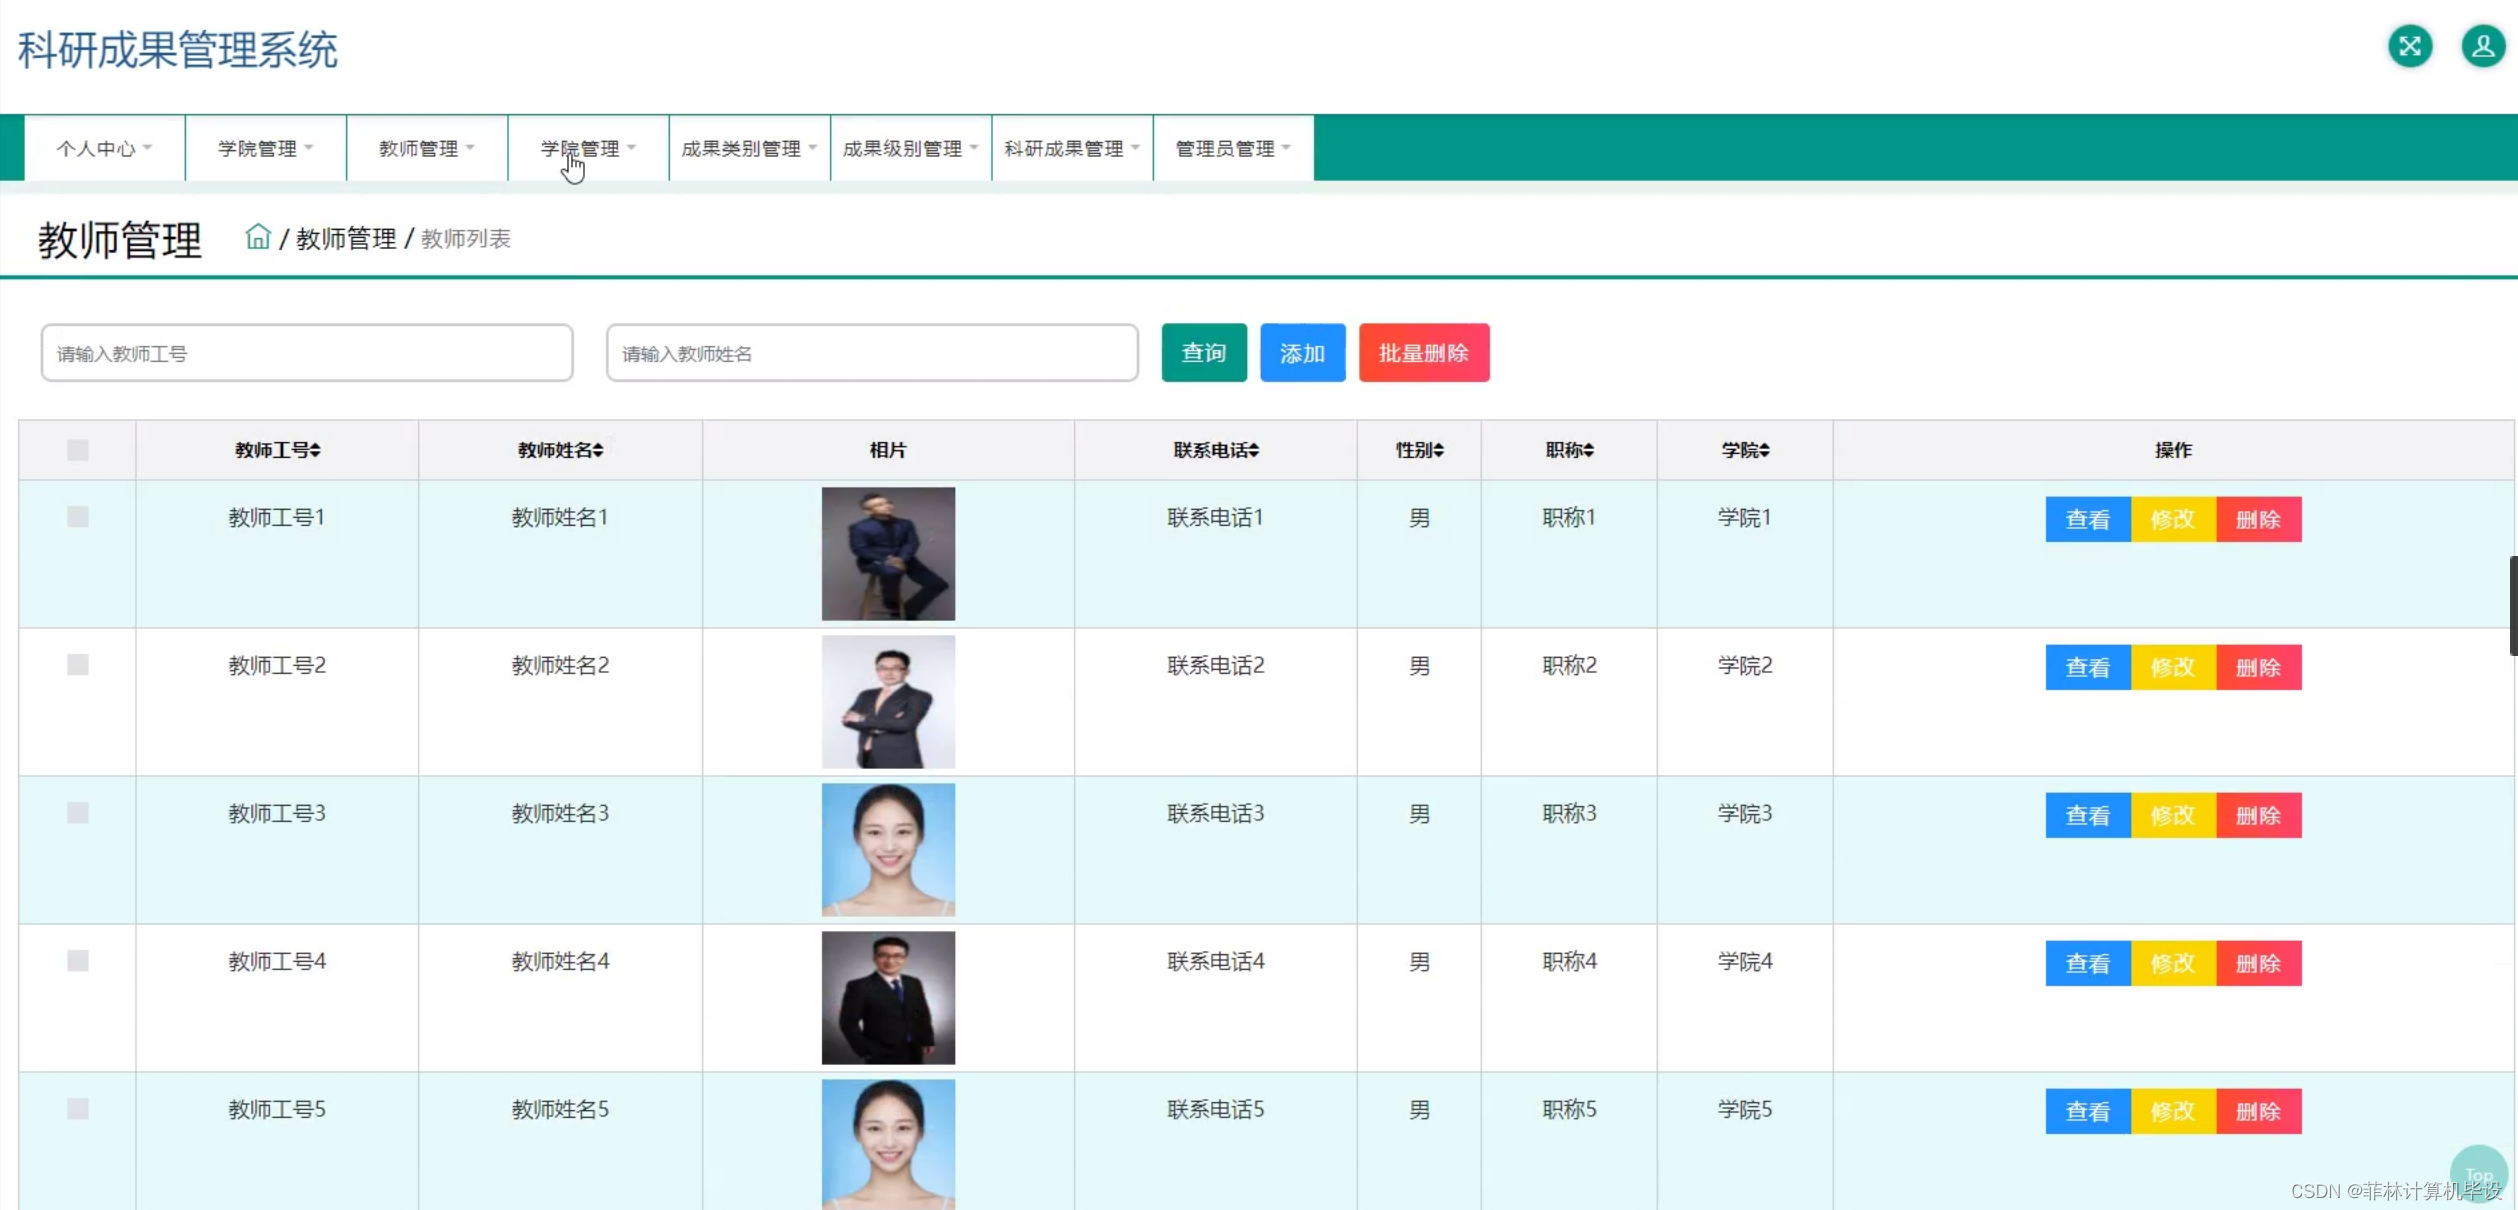Viewport: 2518px width, 1210px height.
Task: Open the 科研成果管理 nav menu item
Action: point(1071,148)
